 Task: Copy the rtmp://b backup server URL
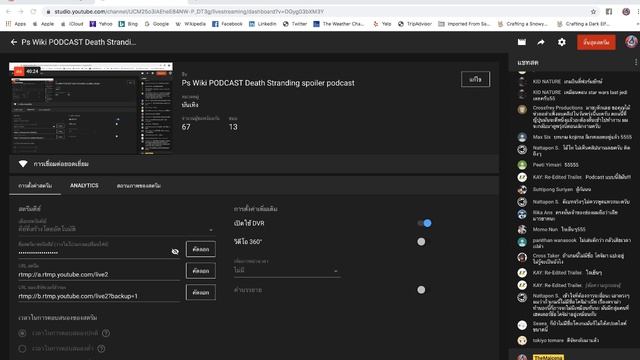(x=201, y=292)
